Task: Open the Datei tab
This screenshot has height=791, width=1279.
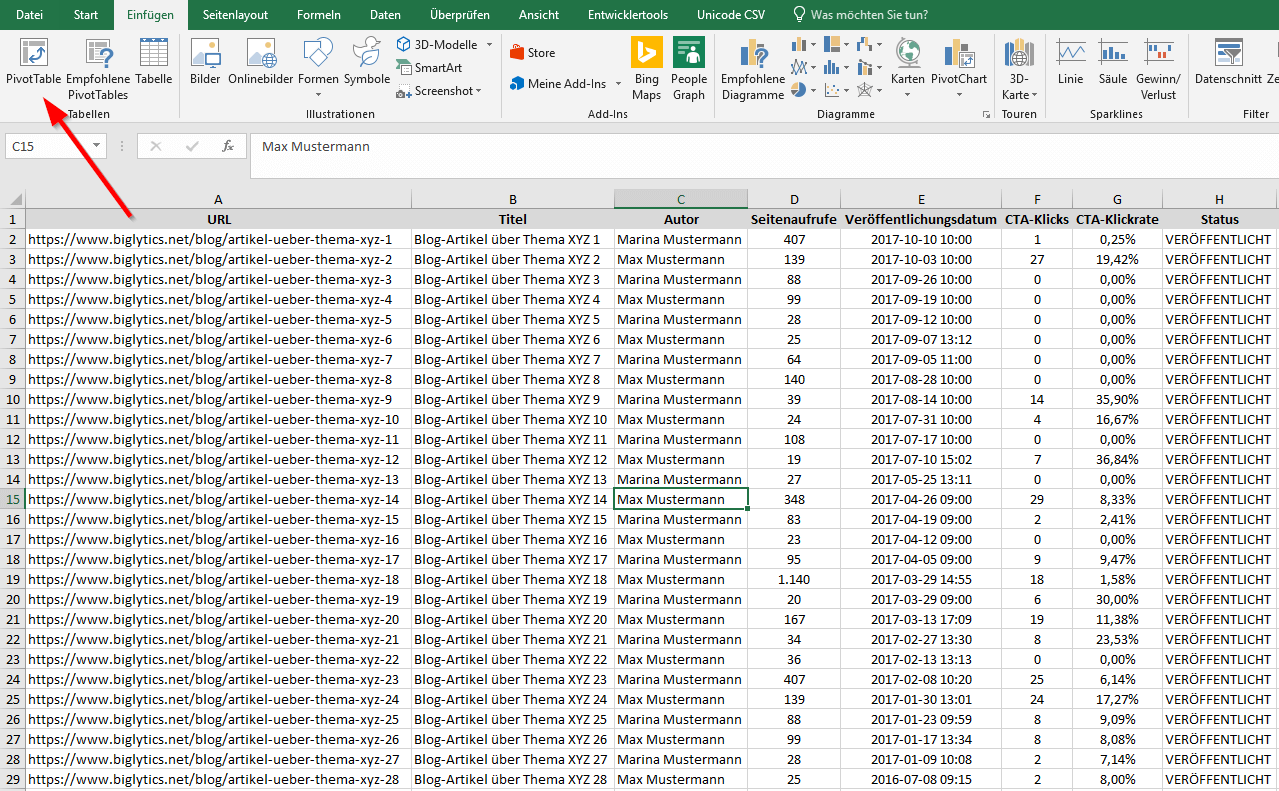Action: coord(29,15)
